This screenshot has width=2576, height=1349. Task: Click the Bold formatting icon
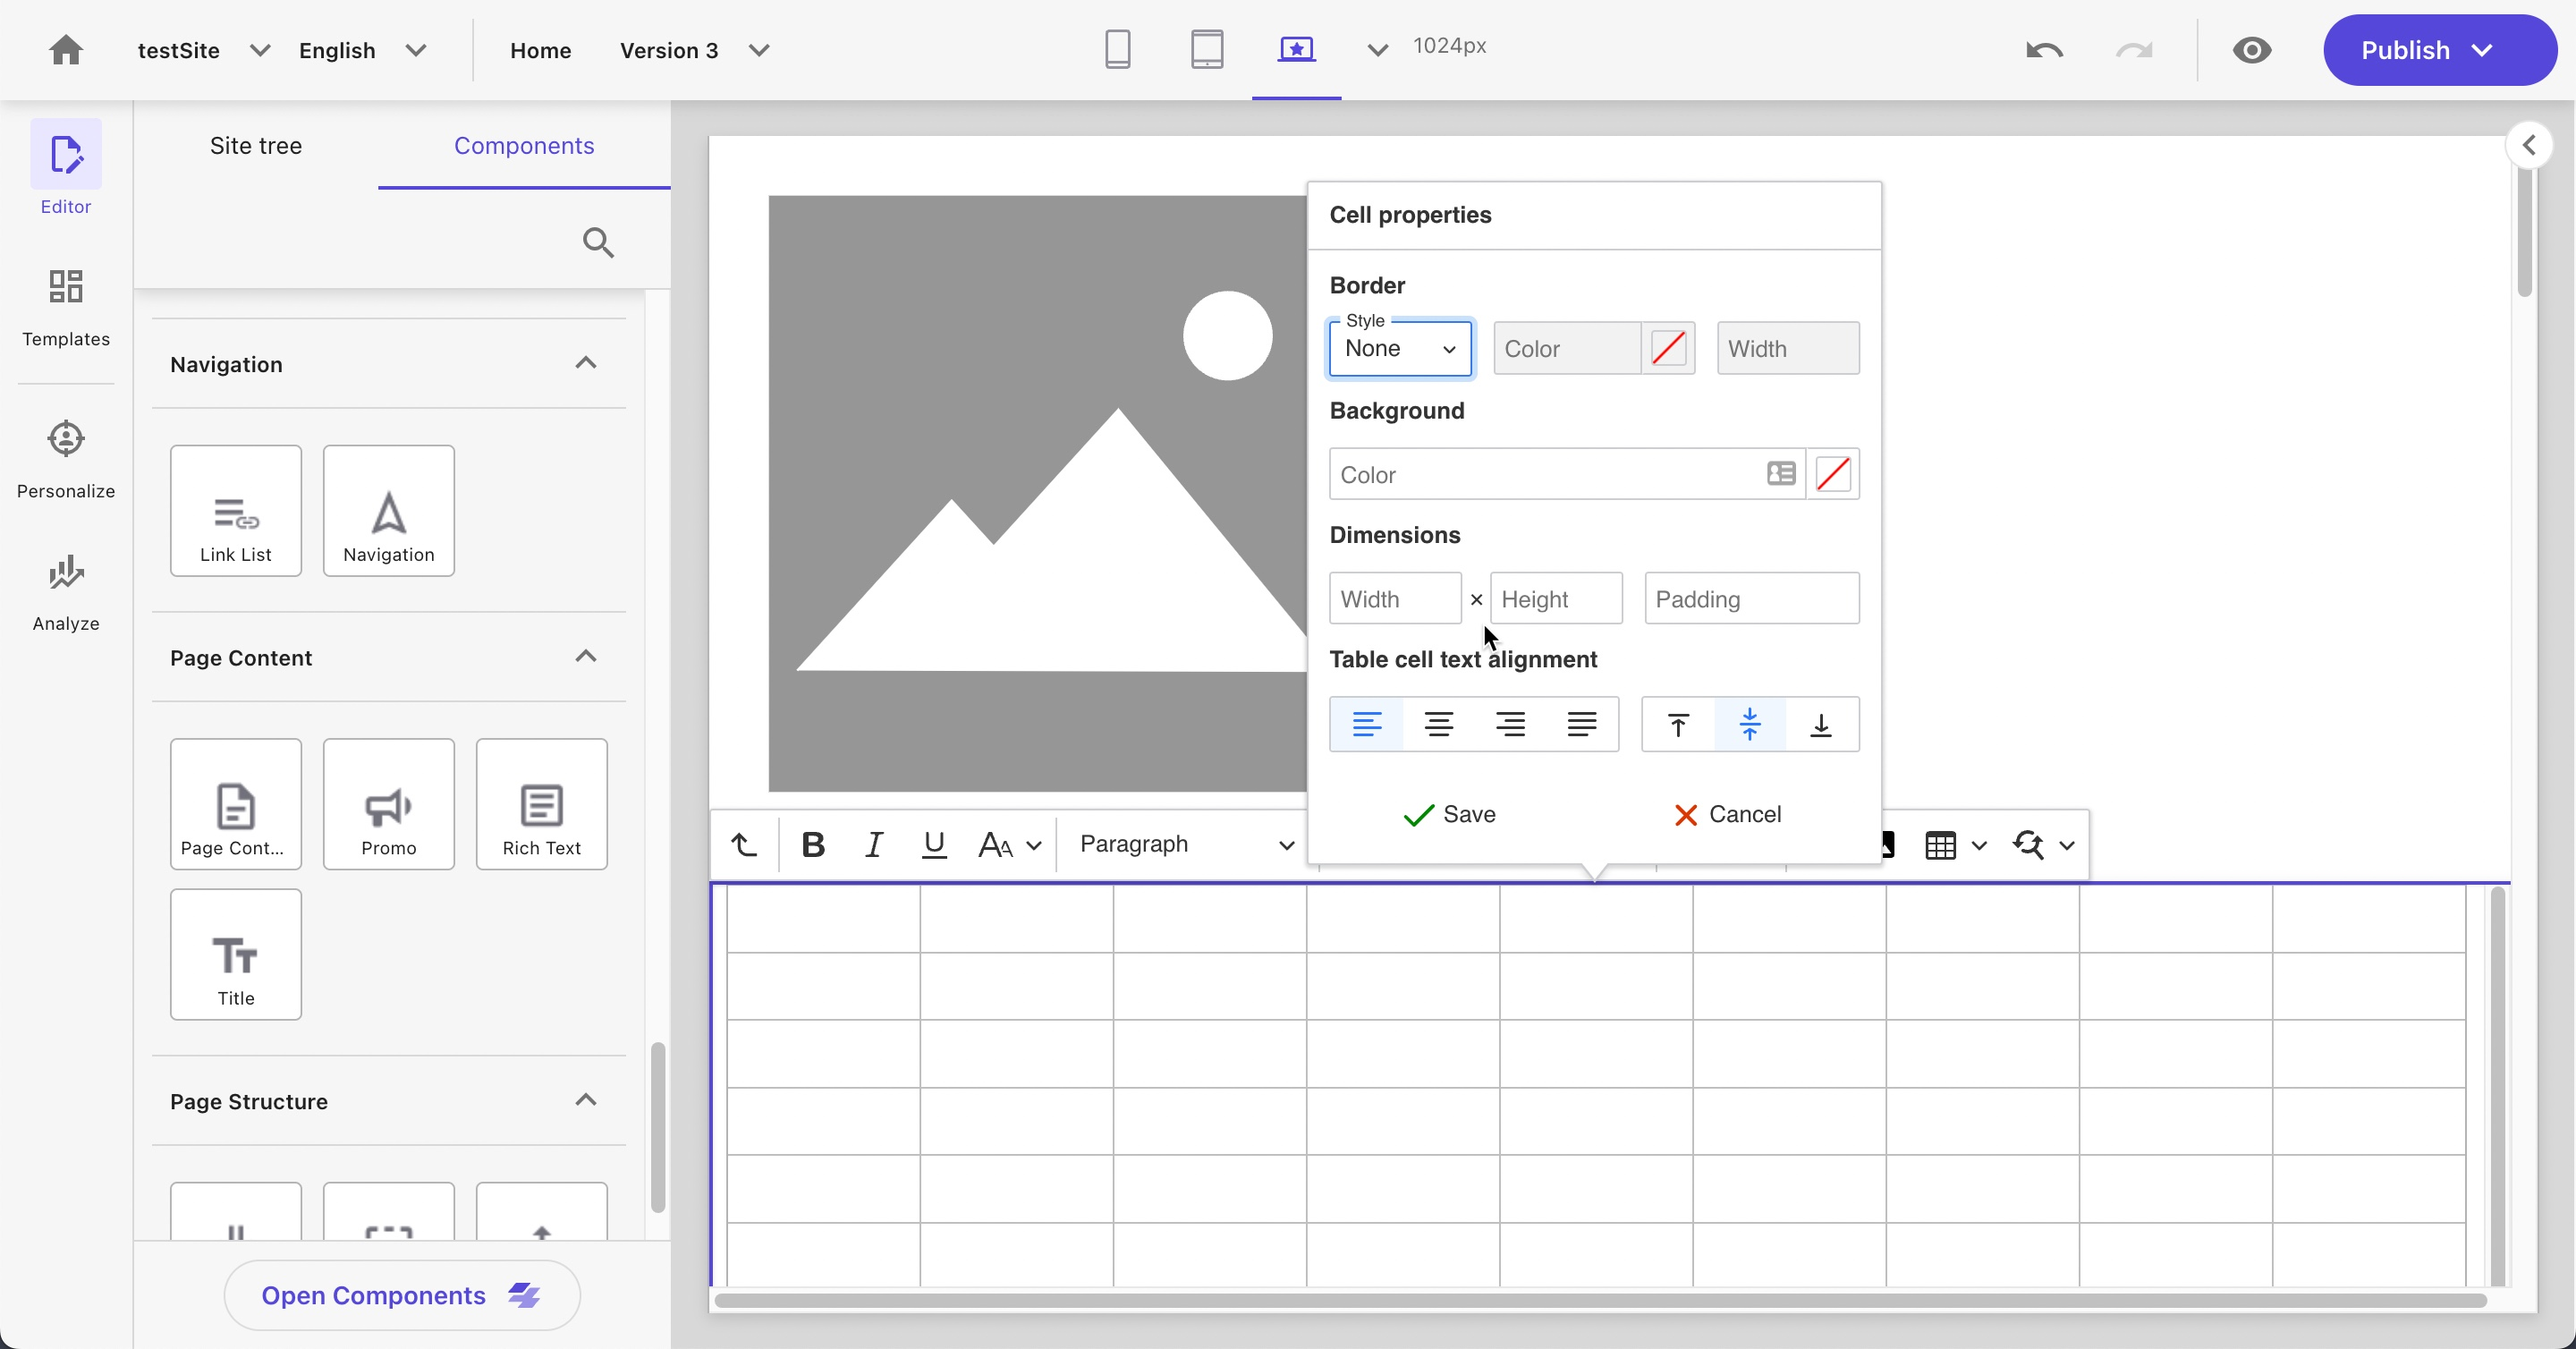813,845
